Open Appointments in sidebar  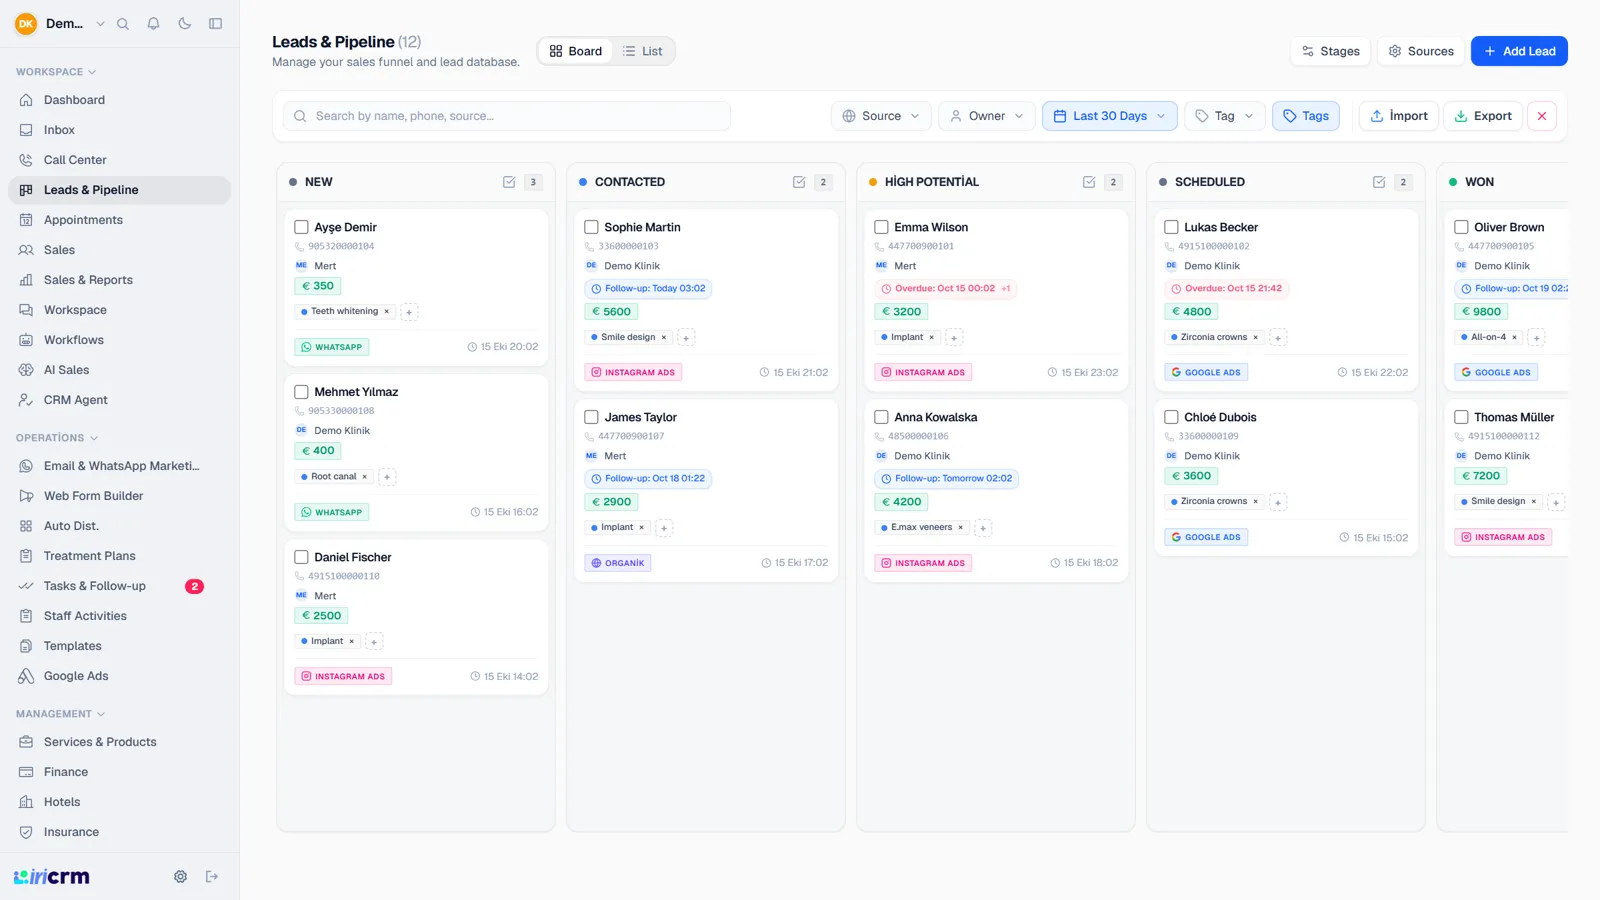coord(119,220)
